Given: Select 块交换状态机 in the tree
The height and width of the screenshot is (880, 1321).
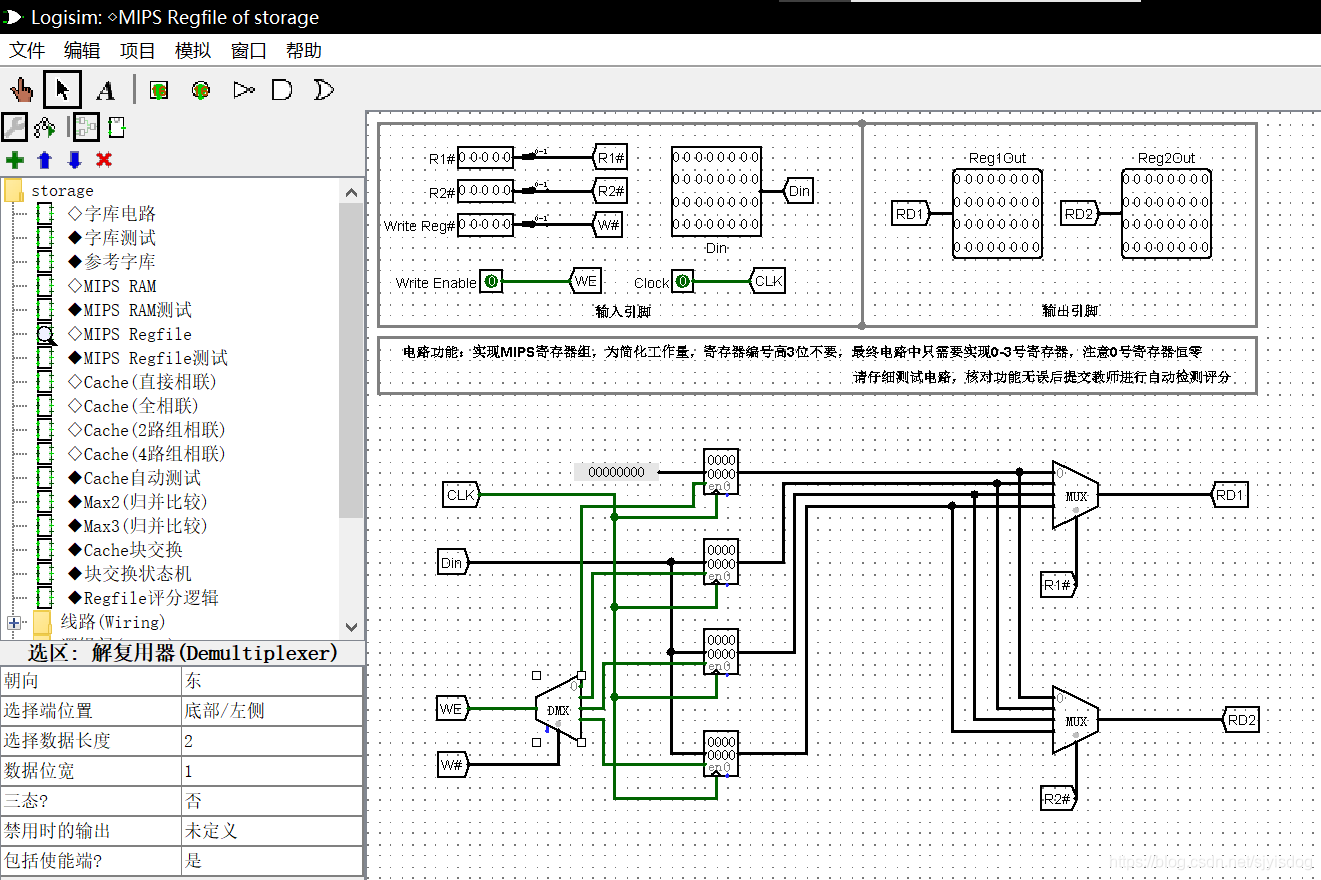Looking at the screenshot, I should click(129, 574).
